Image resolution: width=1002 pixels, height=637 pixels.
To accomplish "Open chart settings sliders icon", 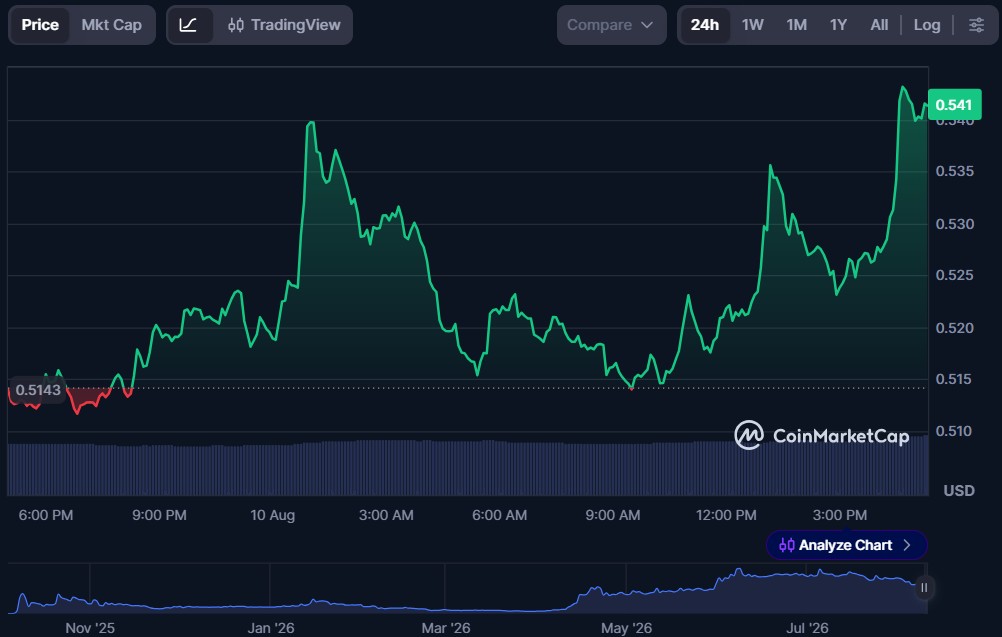I will 976,25.
